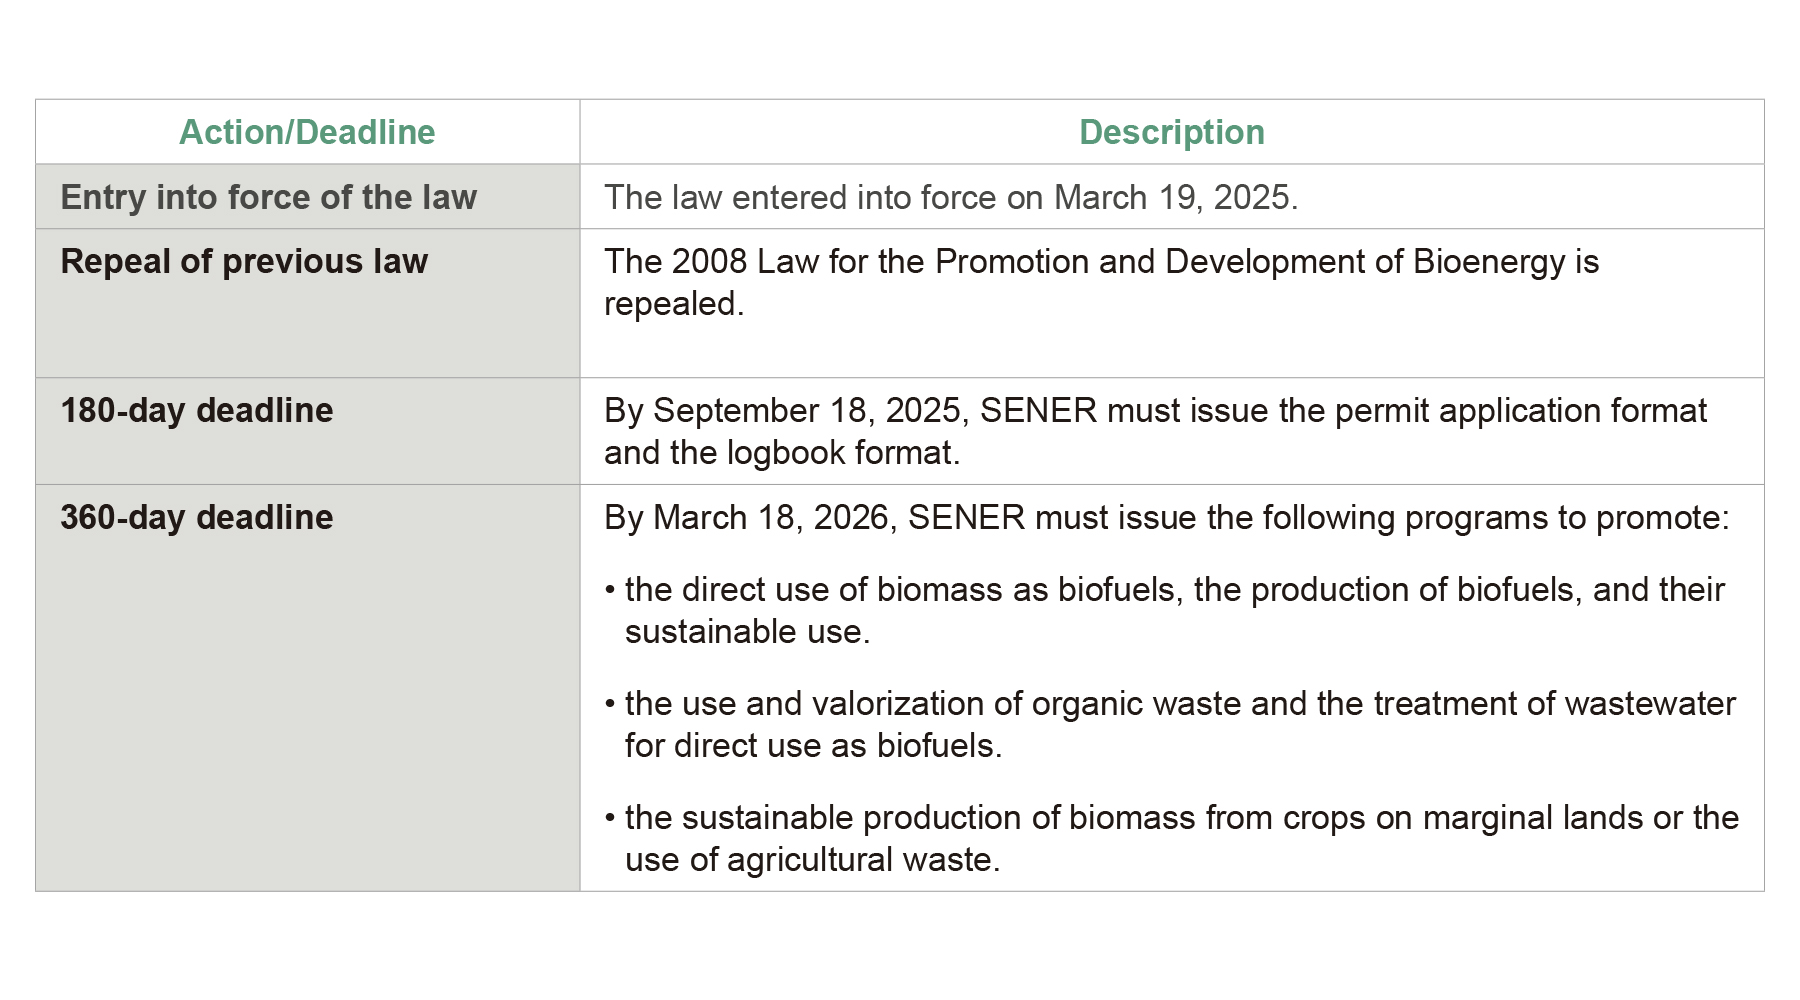Click the Description column header
The image size is (1800, 1000).
pos(1171,132)
